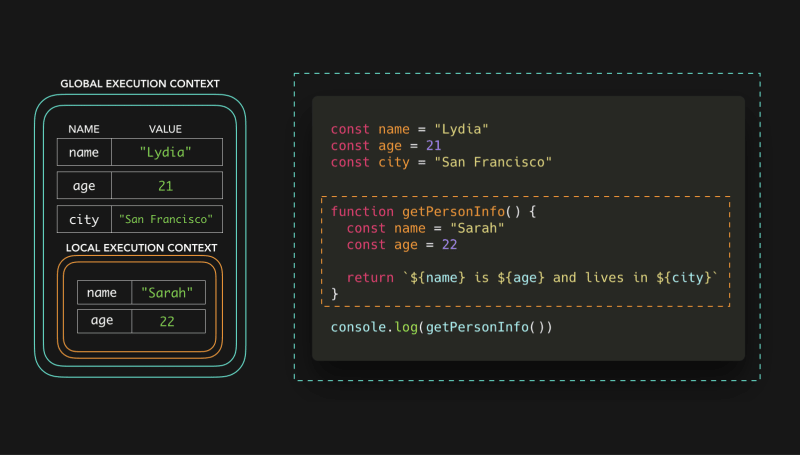Click the console.log(getPersonInfo()) line
The height and width of the screenshot is (455, 800).
[x=441, y=327]
